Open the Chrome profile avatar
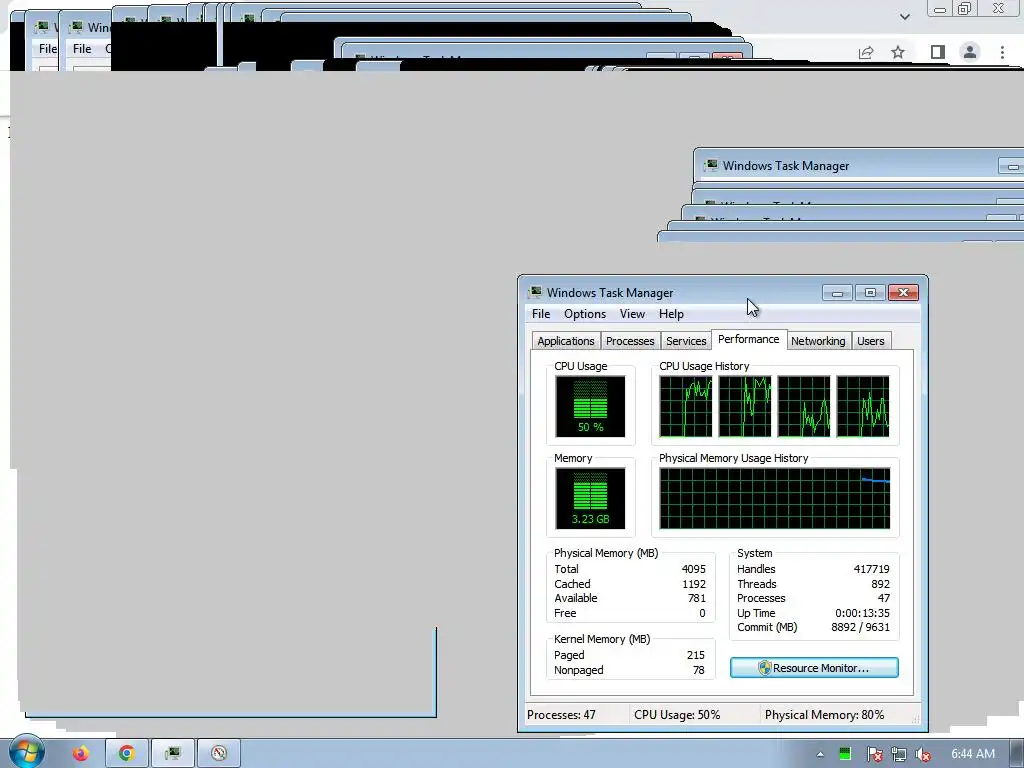The image size is (1024, 768). (970, 52)
